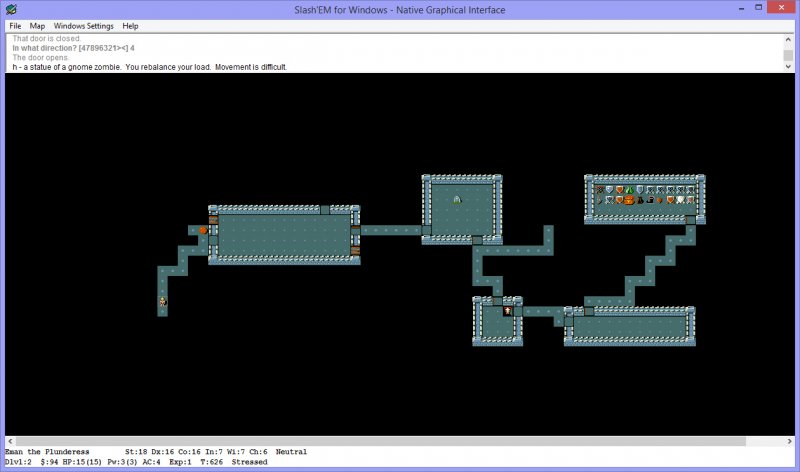
Task: Open the File menu
Action: (15, 26)
